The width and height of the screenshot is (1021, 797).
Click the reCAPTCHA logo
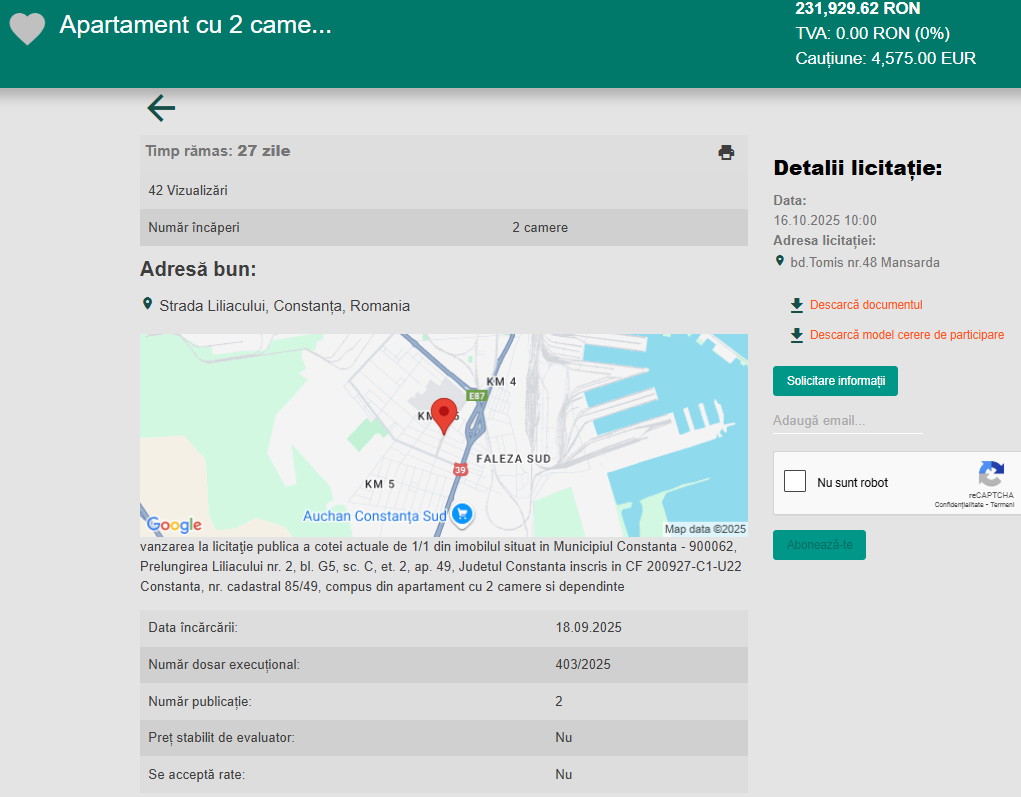[991, 474]
